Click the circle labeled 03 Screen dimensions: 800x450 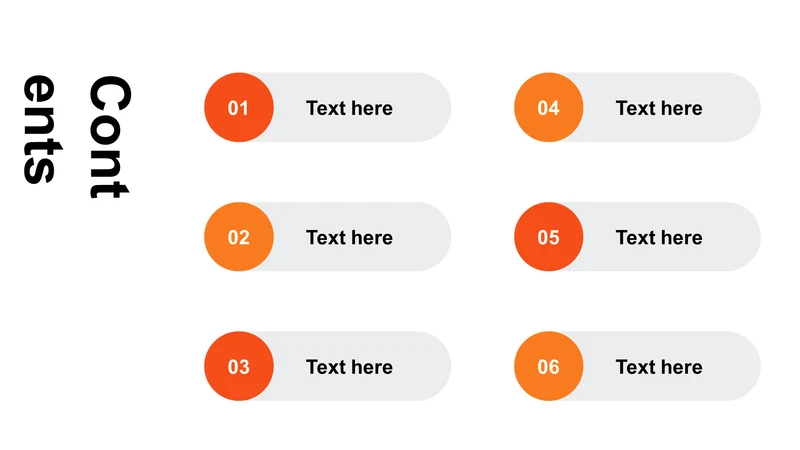238,367
